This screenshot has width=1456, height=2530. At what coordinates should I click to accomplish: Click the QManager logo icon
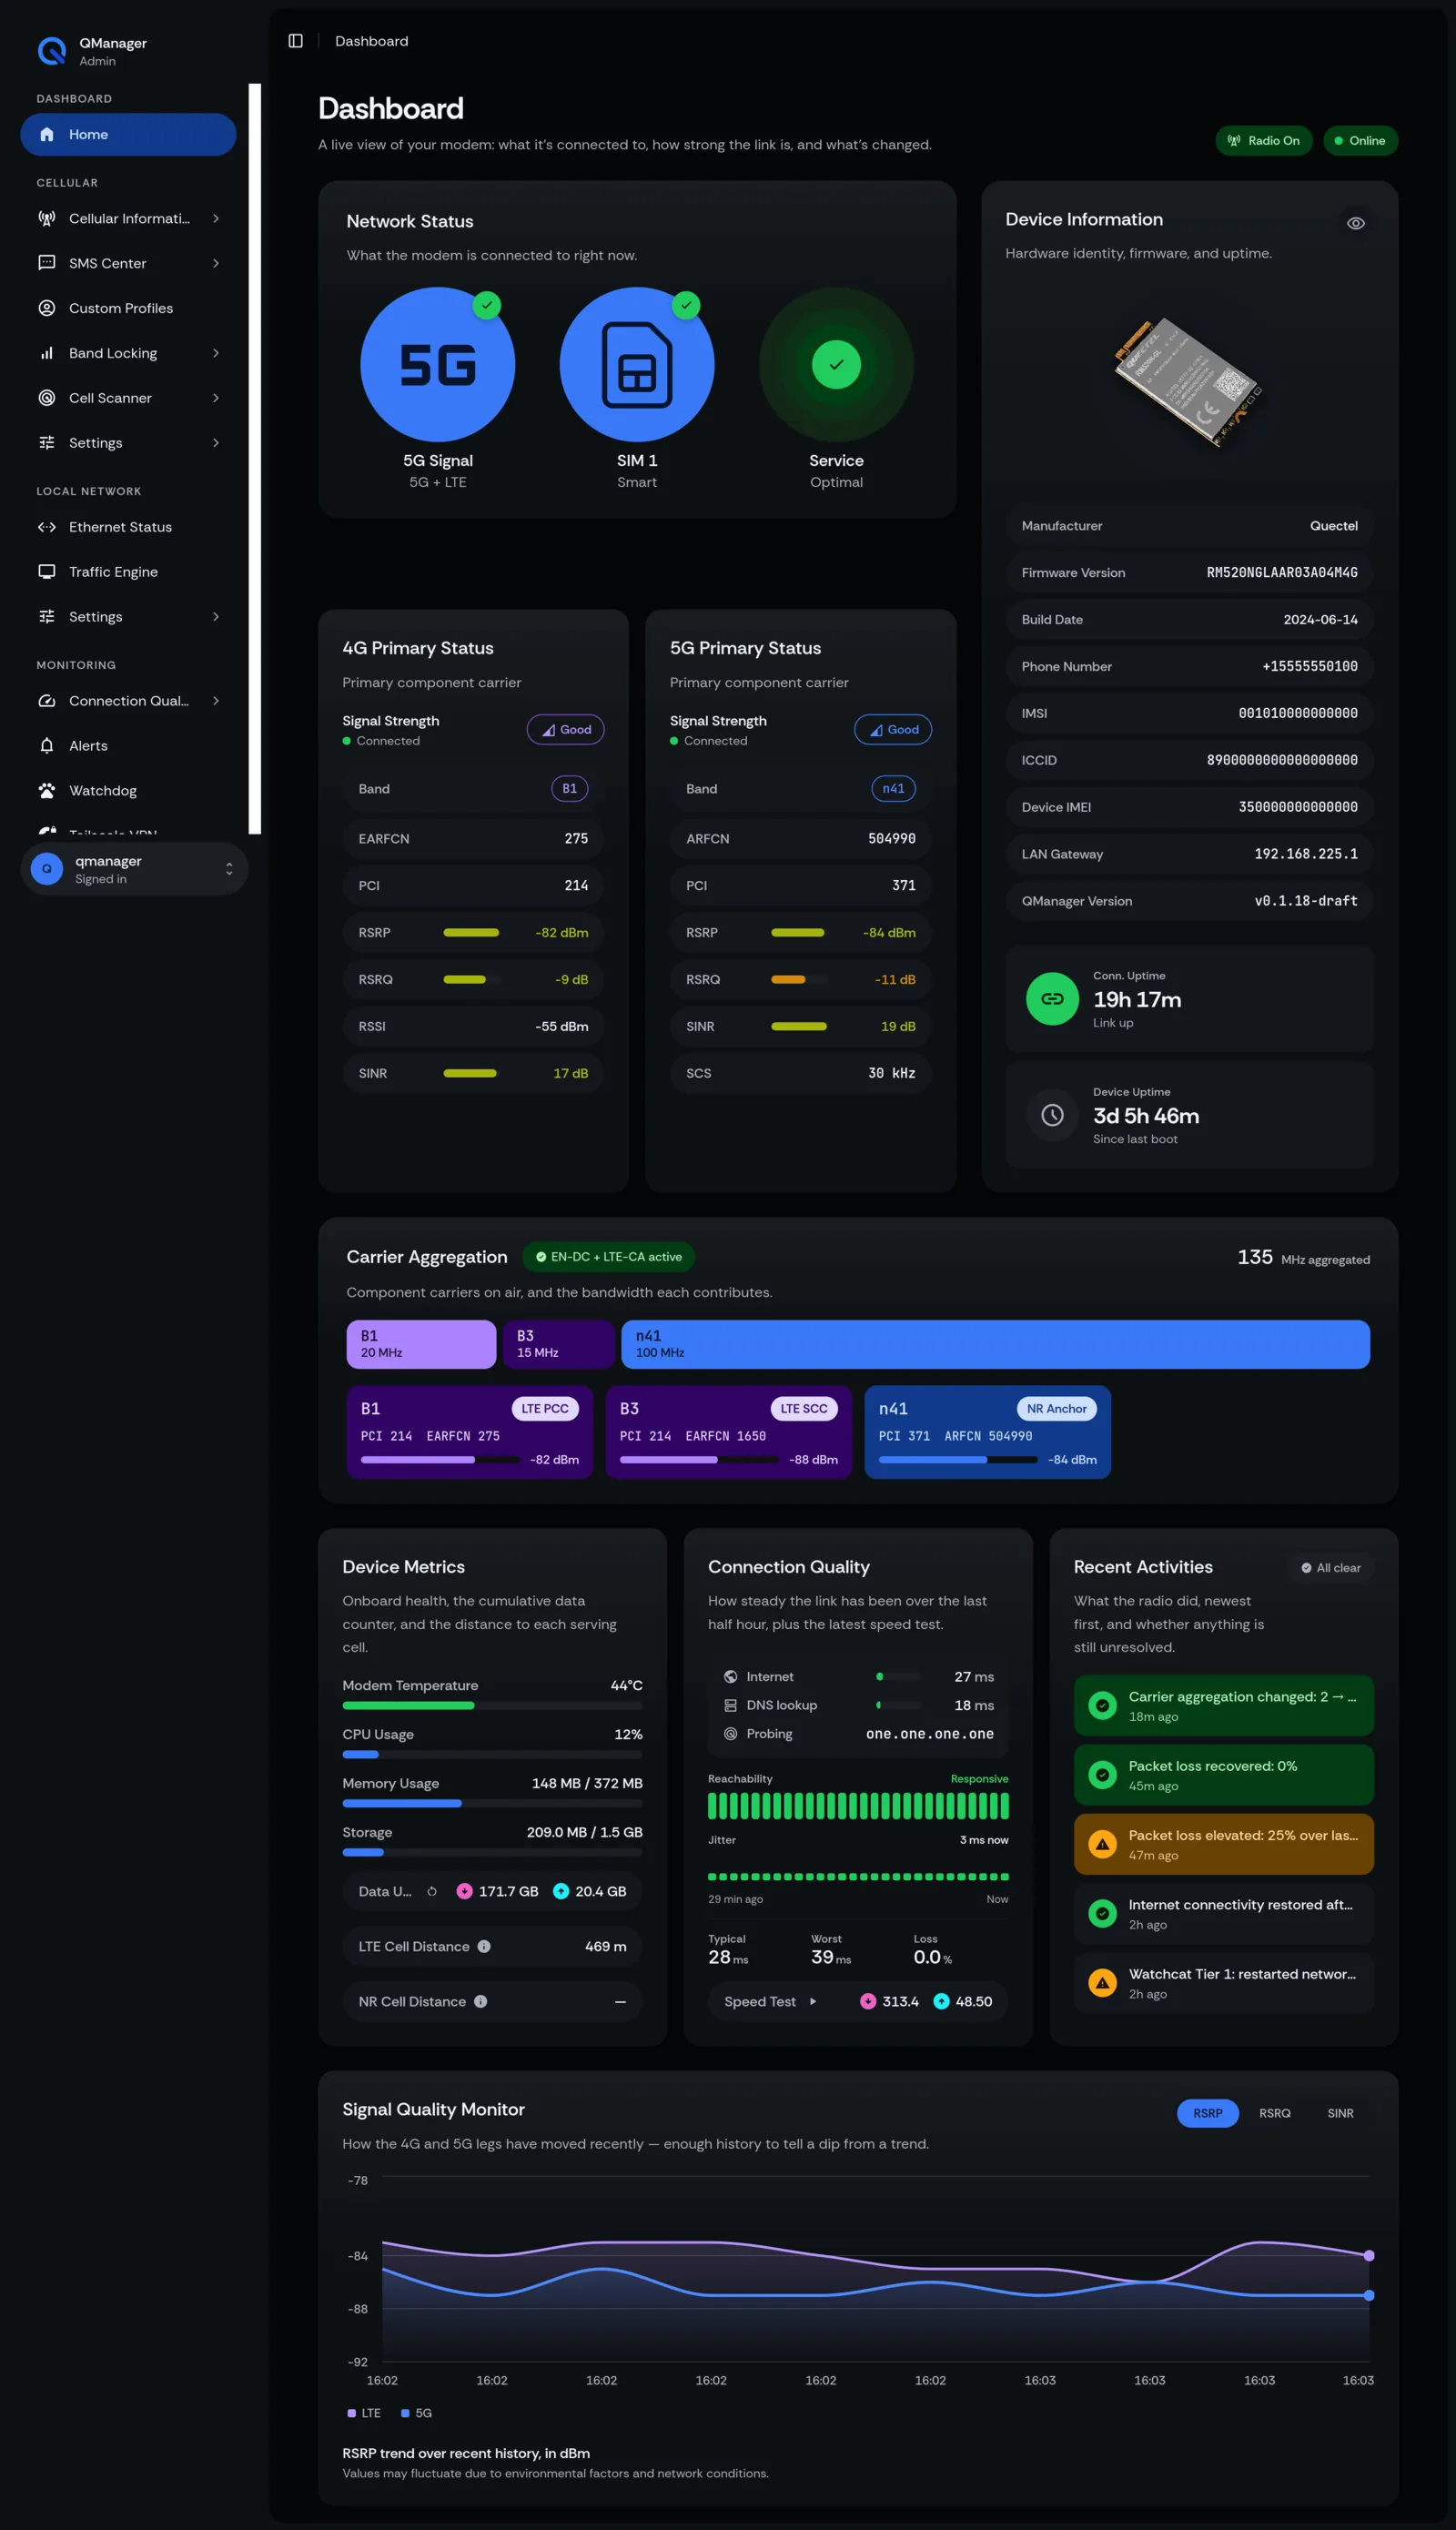(51, 51)
